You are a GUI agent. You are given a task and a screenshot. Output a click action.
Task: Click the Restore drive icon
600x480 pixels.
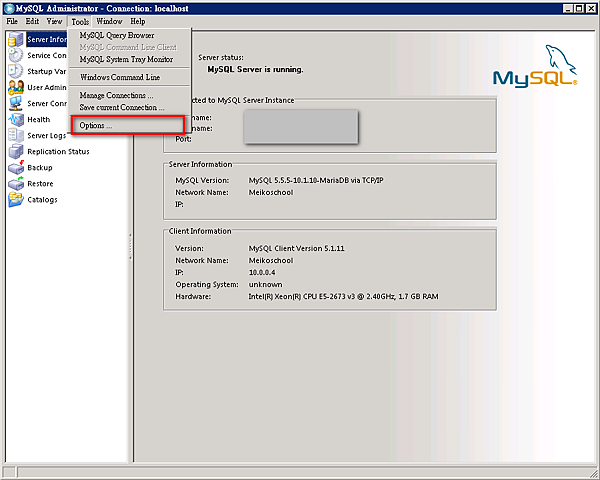pyautogui.click(x=16, y=184)
